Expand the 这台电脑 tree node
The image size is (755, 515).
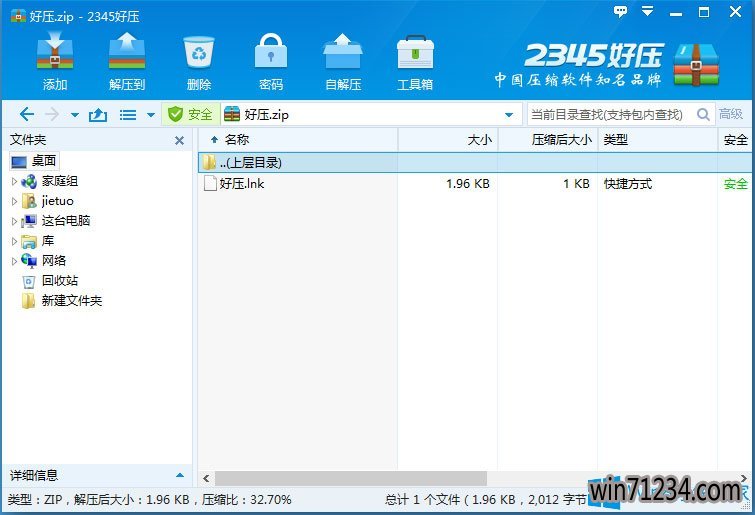pos(14,221)
